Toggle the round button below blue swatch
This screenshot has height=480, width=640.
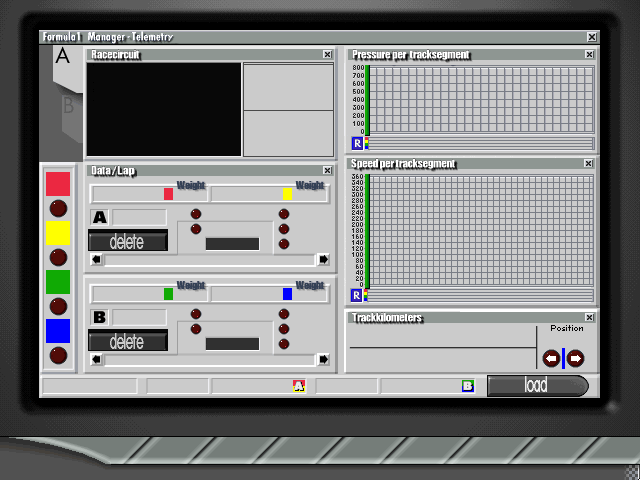tap(58, 356)
